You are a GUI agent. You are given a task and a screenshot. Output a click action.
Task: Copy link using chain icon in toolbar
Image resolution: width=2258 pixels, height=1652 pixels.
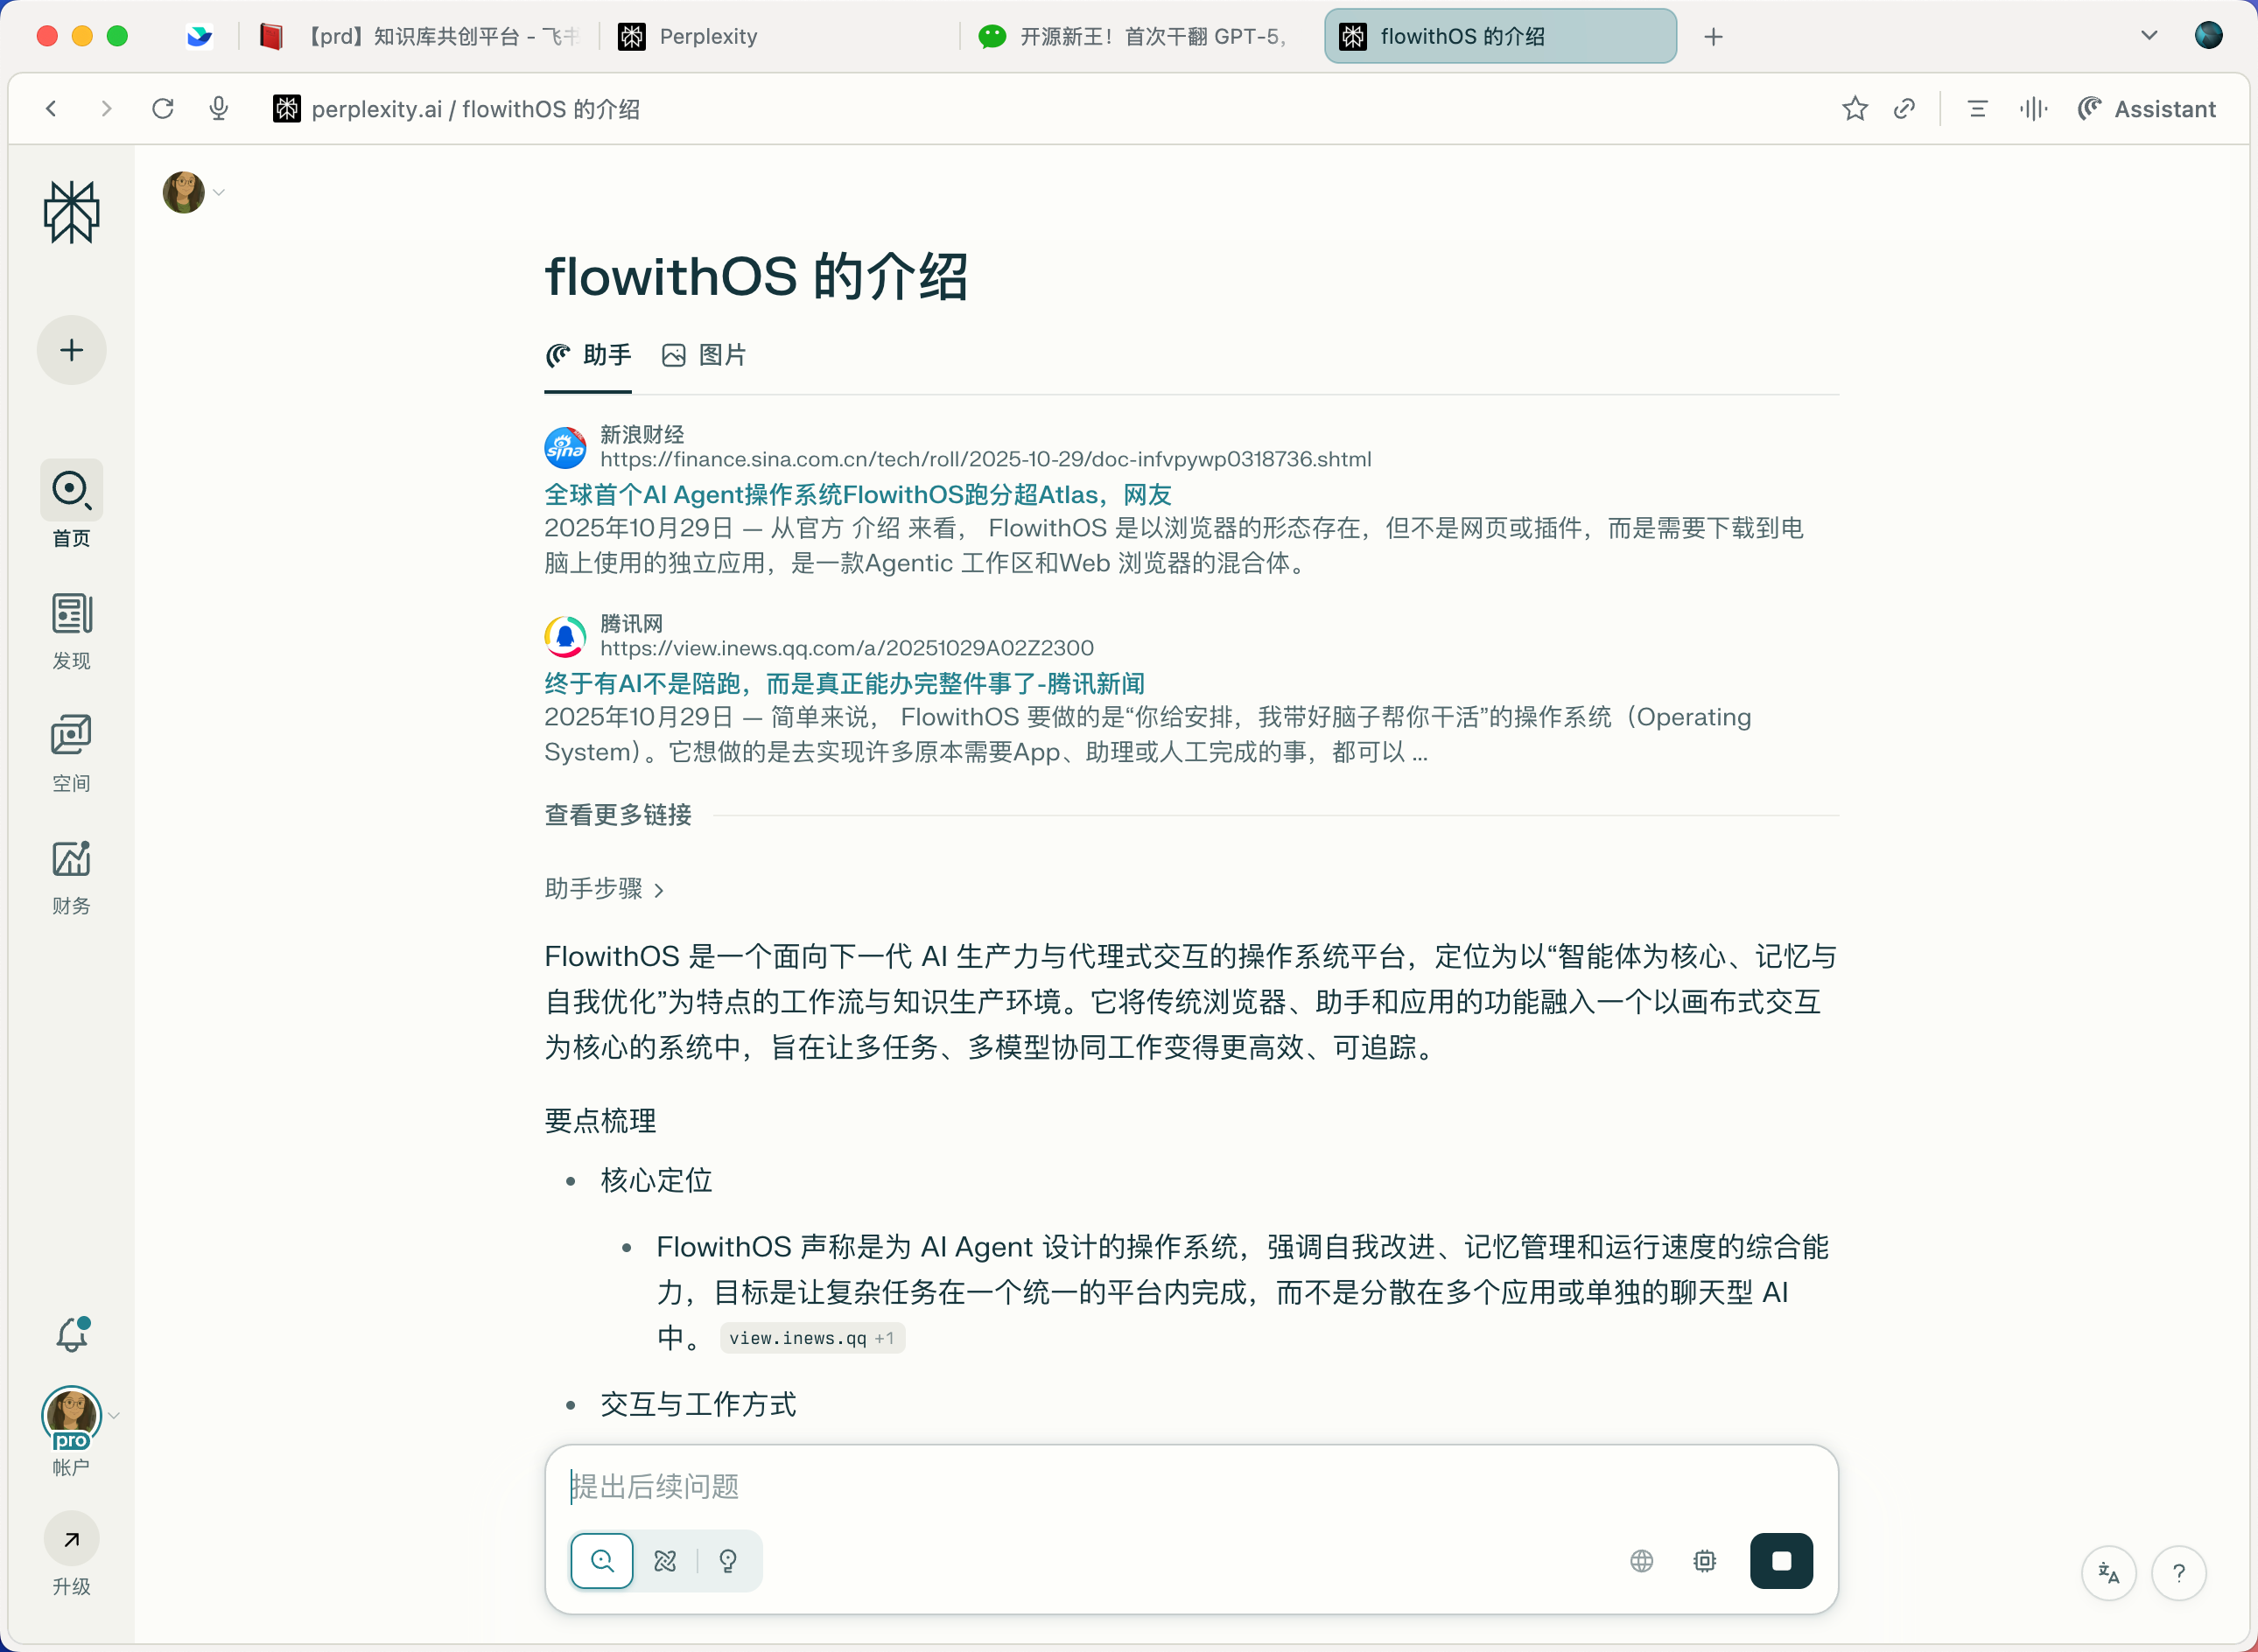1905,108
